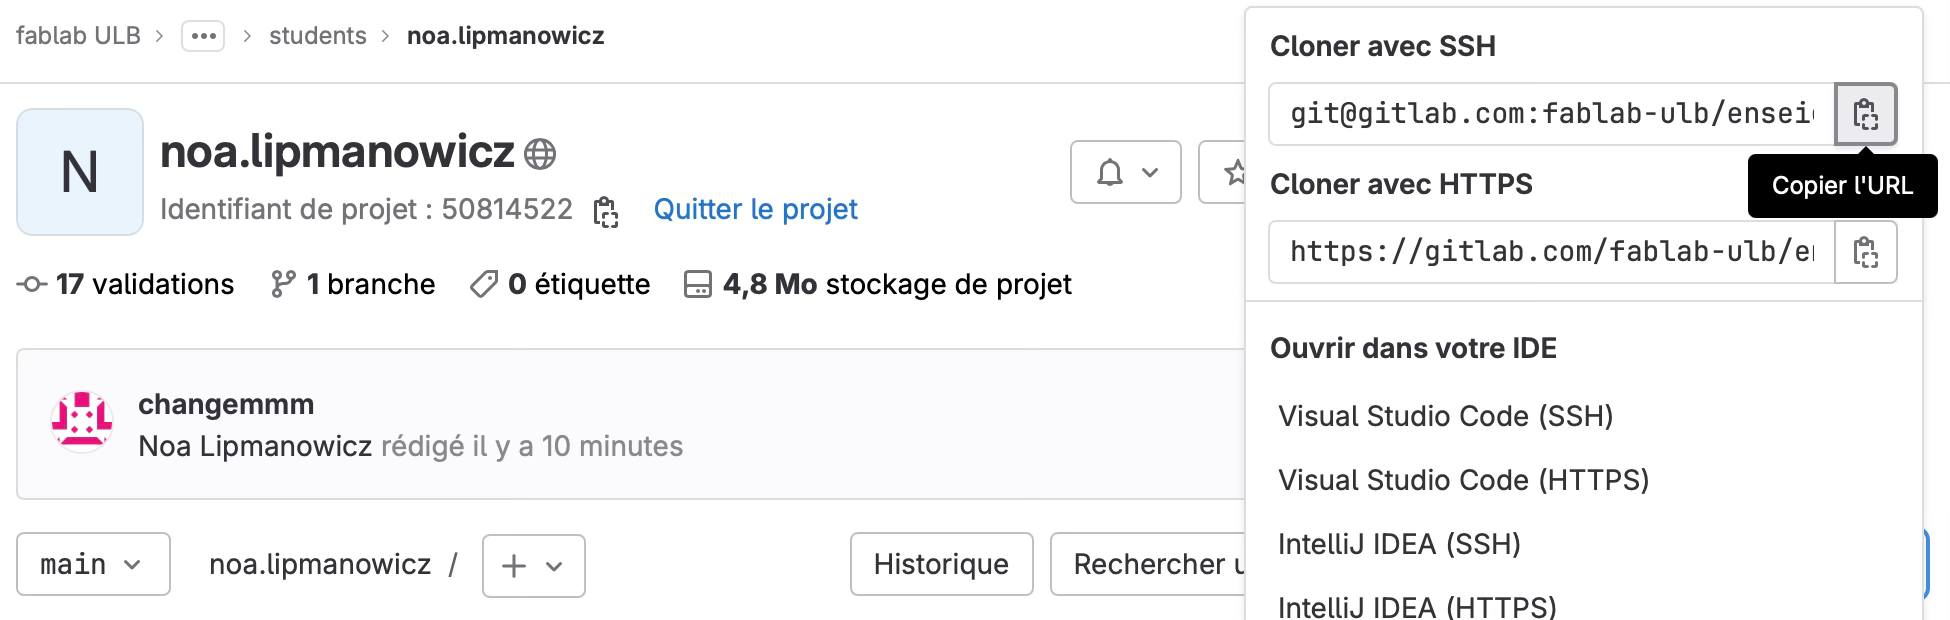The width and height of the screenshot is (1950, 620).
Task: Open the 0 étiquette tags page
Action: pos(560,285)
